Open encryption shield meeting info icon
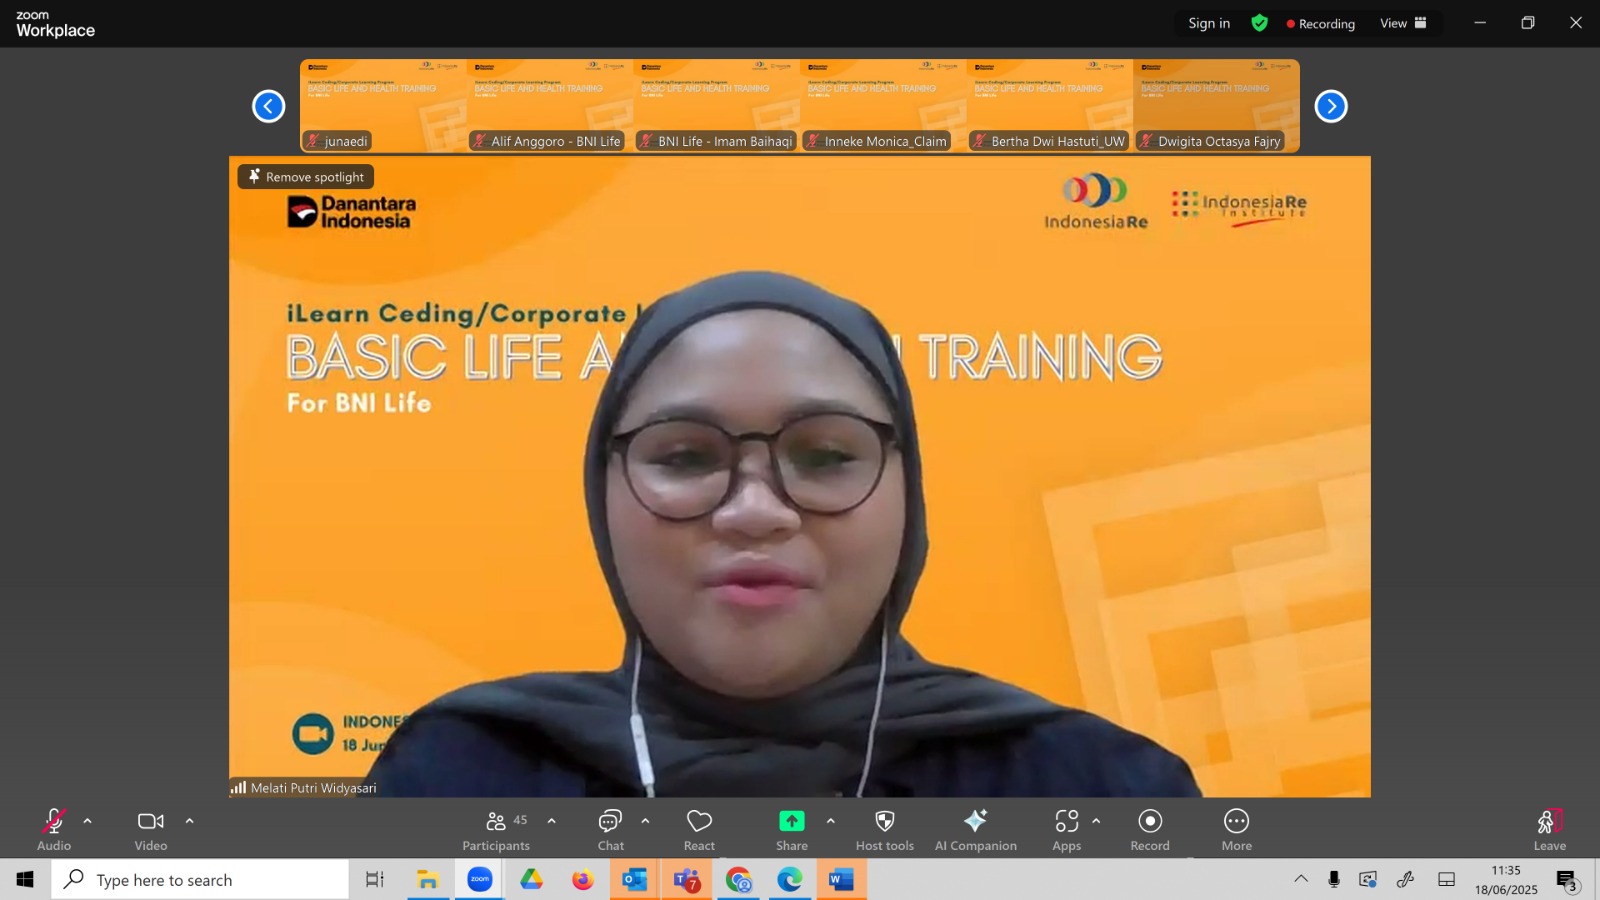The width and height of the screenshot is (1600, 900). (1260, 23)
